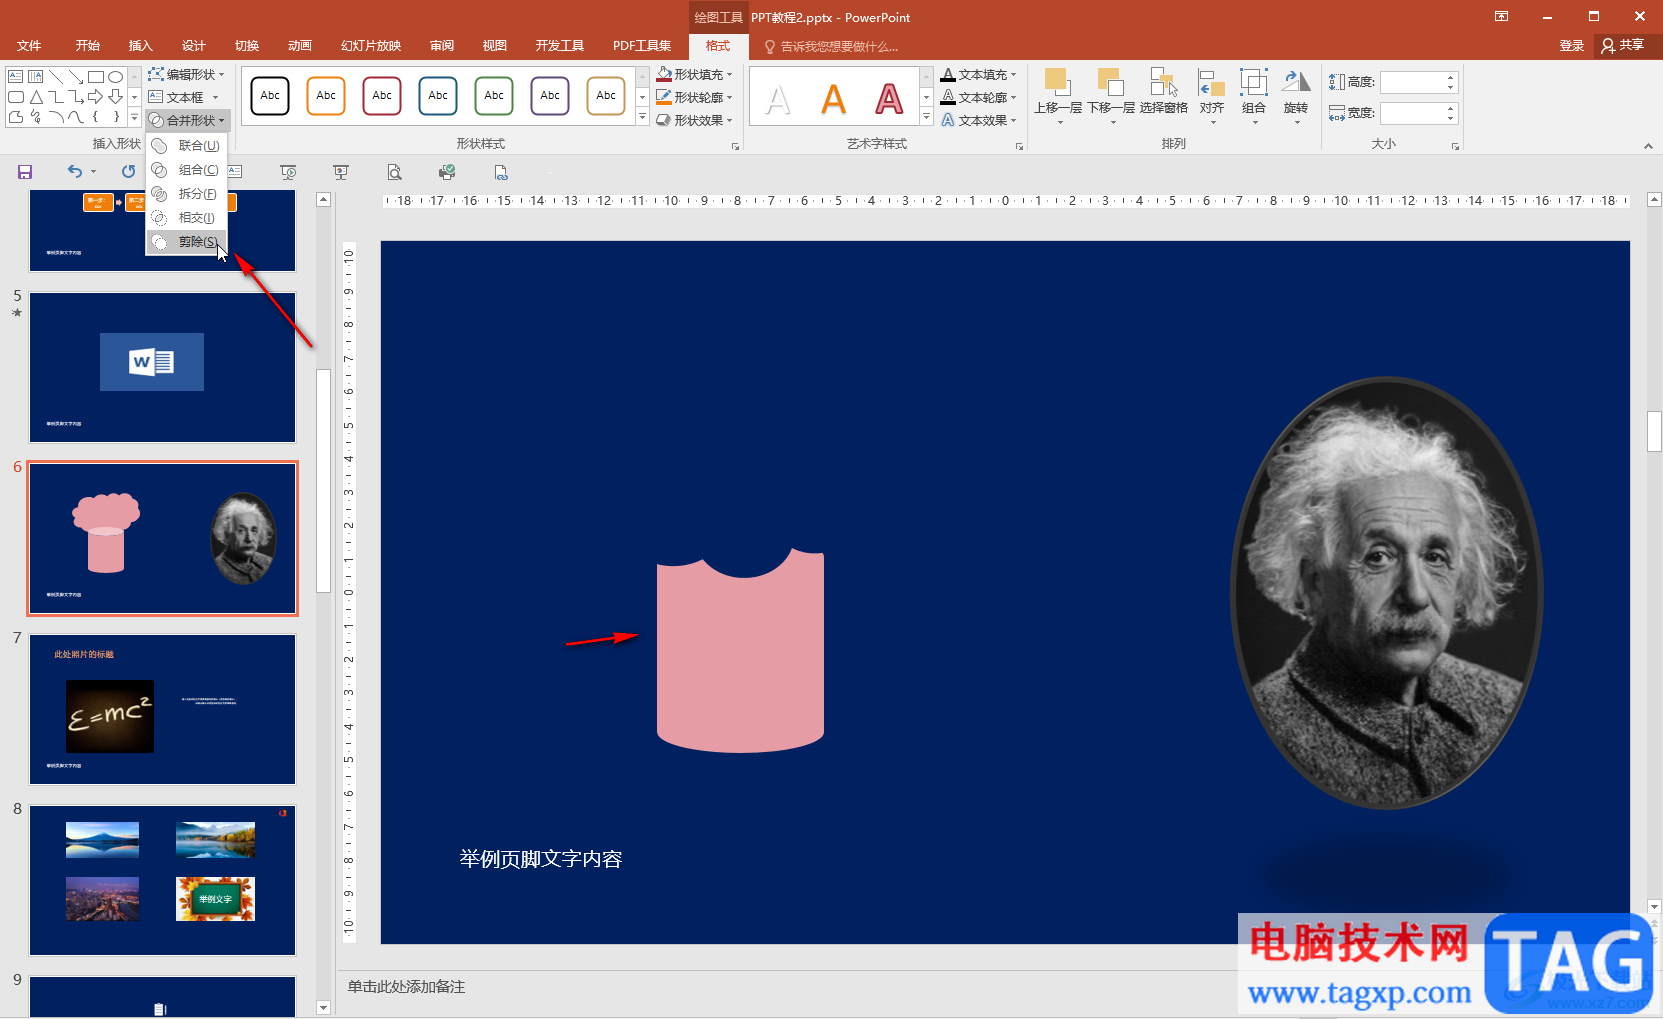Click the quick print icon
The image size is (1663, 1019).
447,172
